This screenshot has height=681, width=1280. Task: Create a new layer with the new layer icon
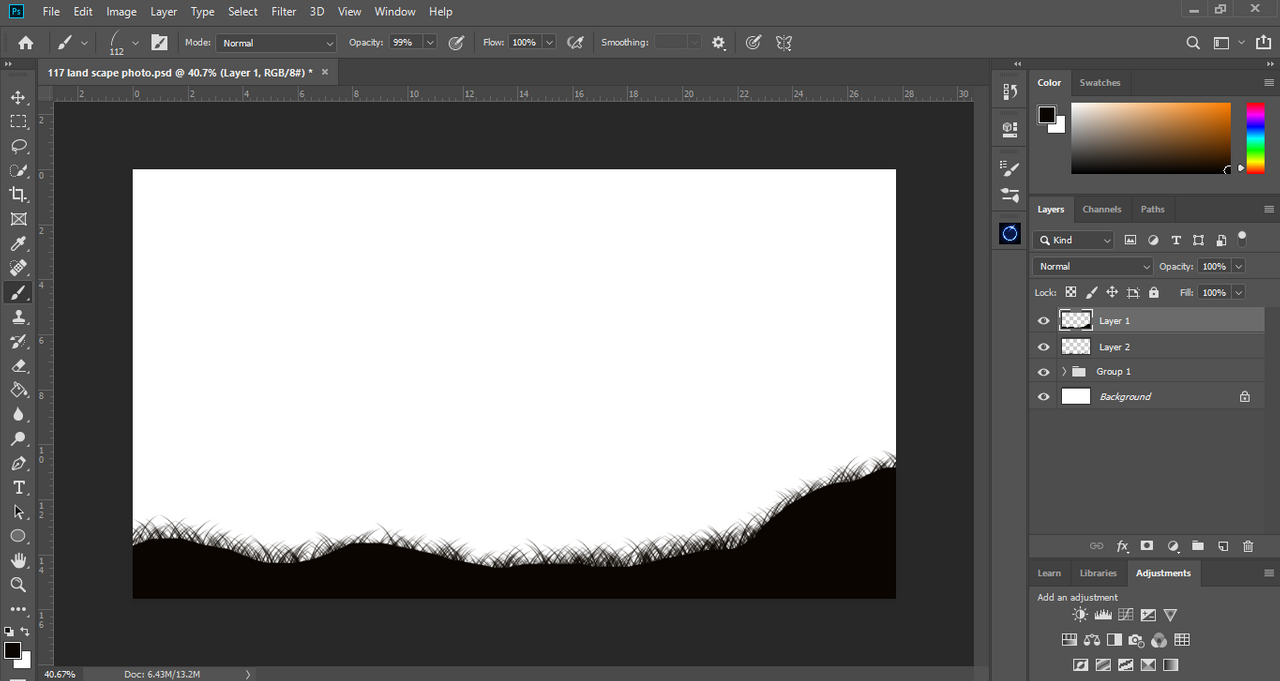click(x=1222, y=546)
